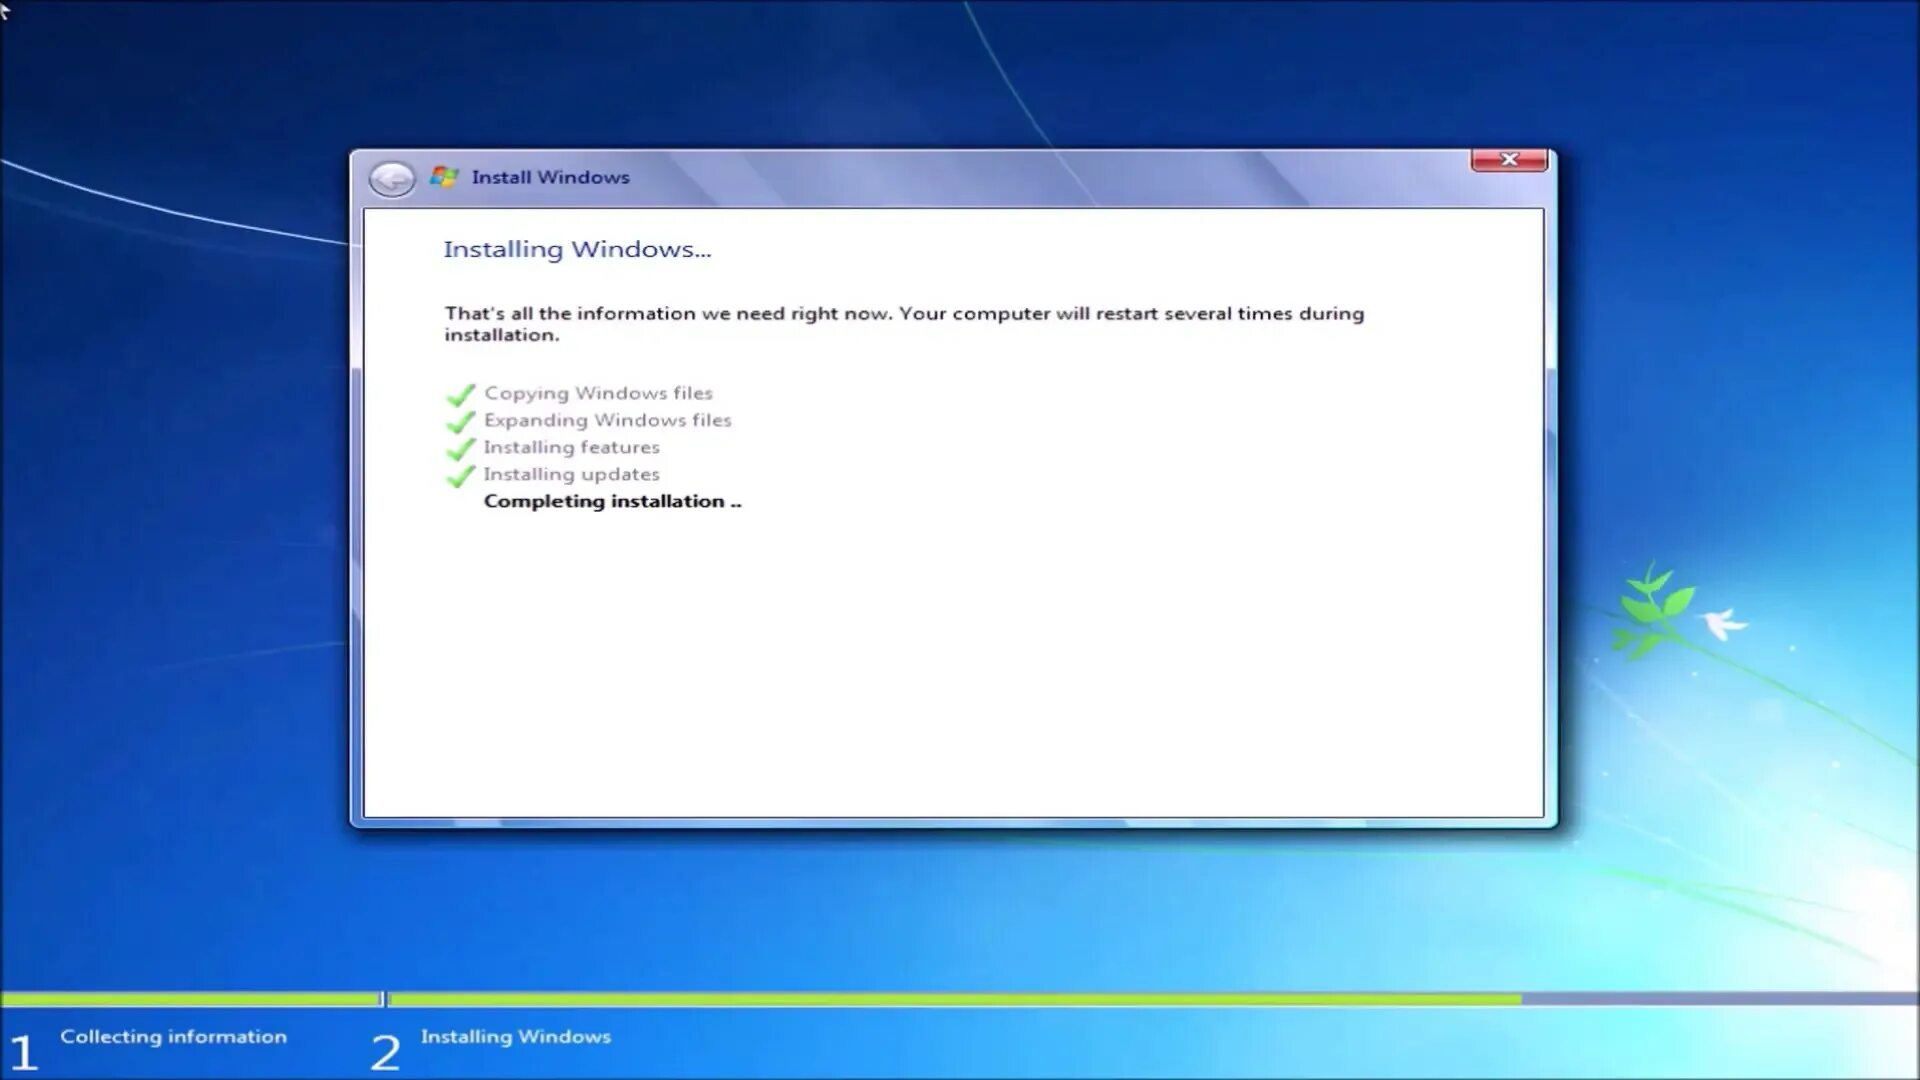1920x1080 pixels.
Task: Click the Installing Windows... heading
Action: 577,249
